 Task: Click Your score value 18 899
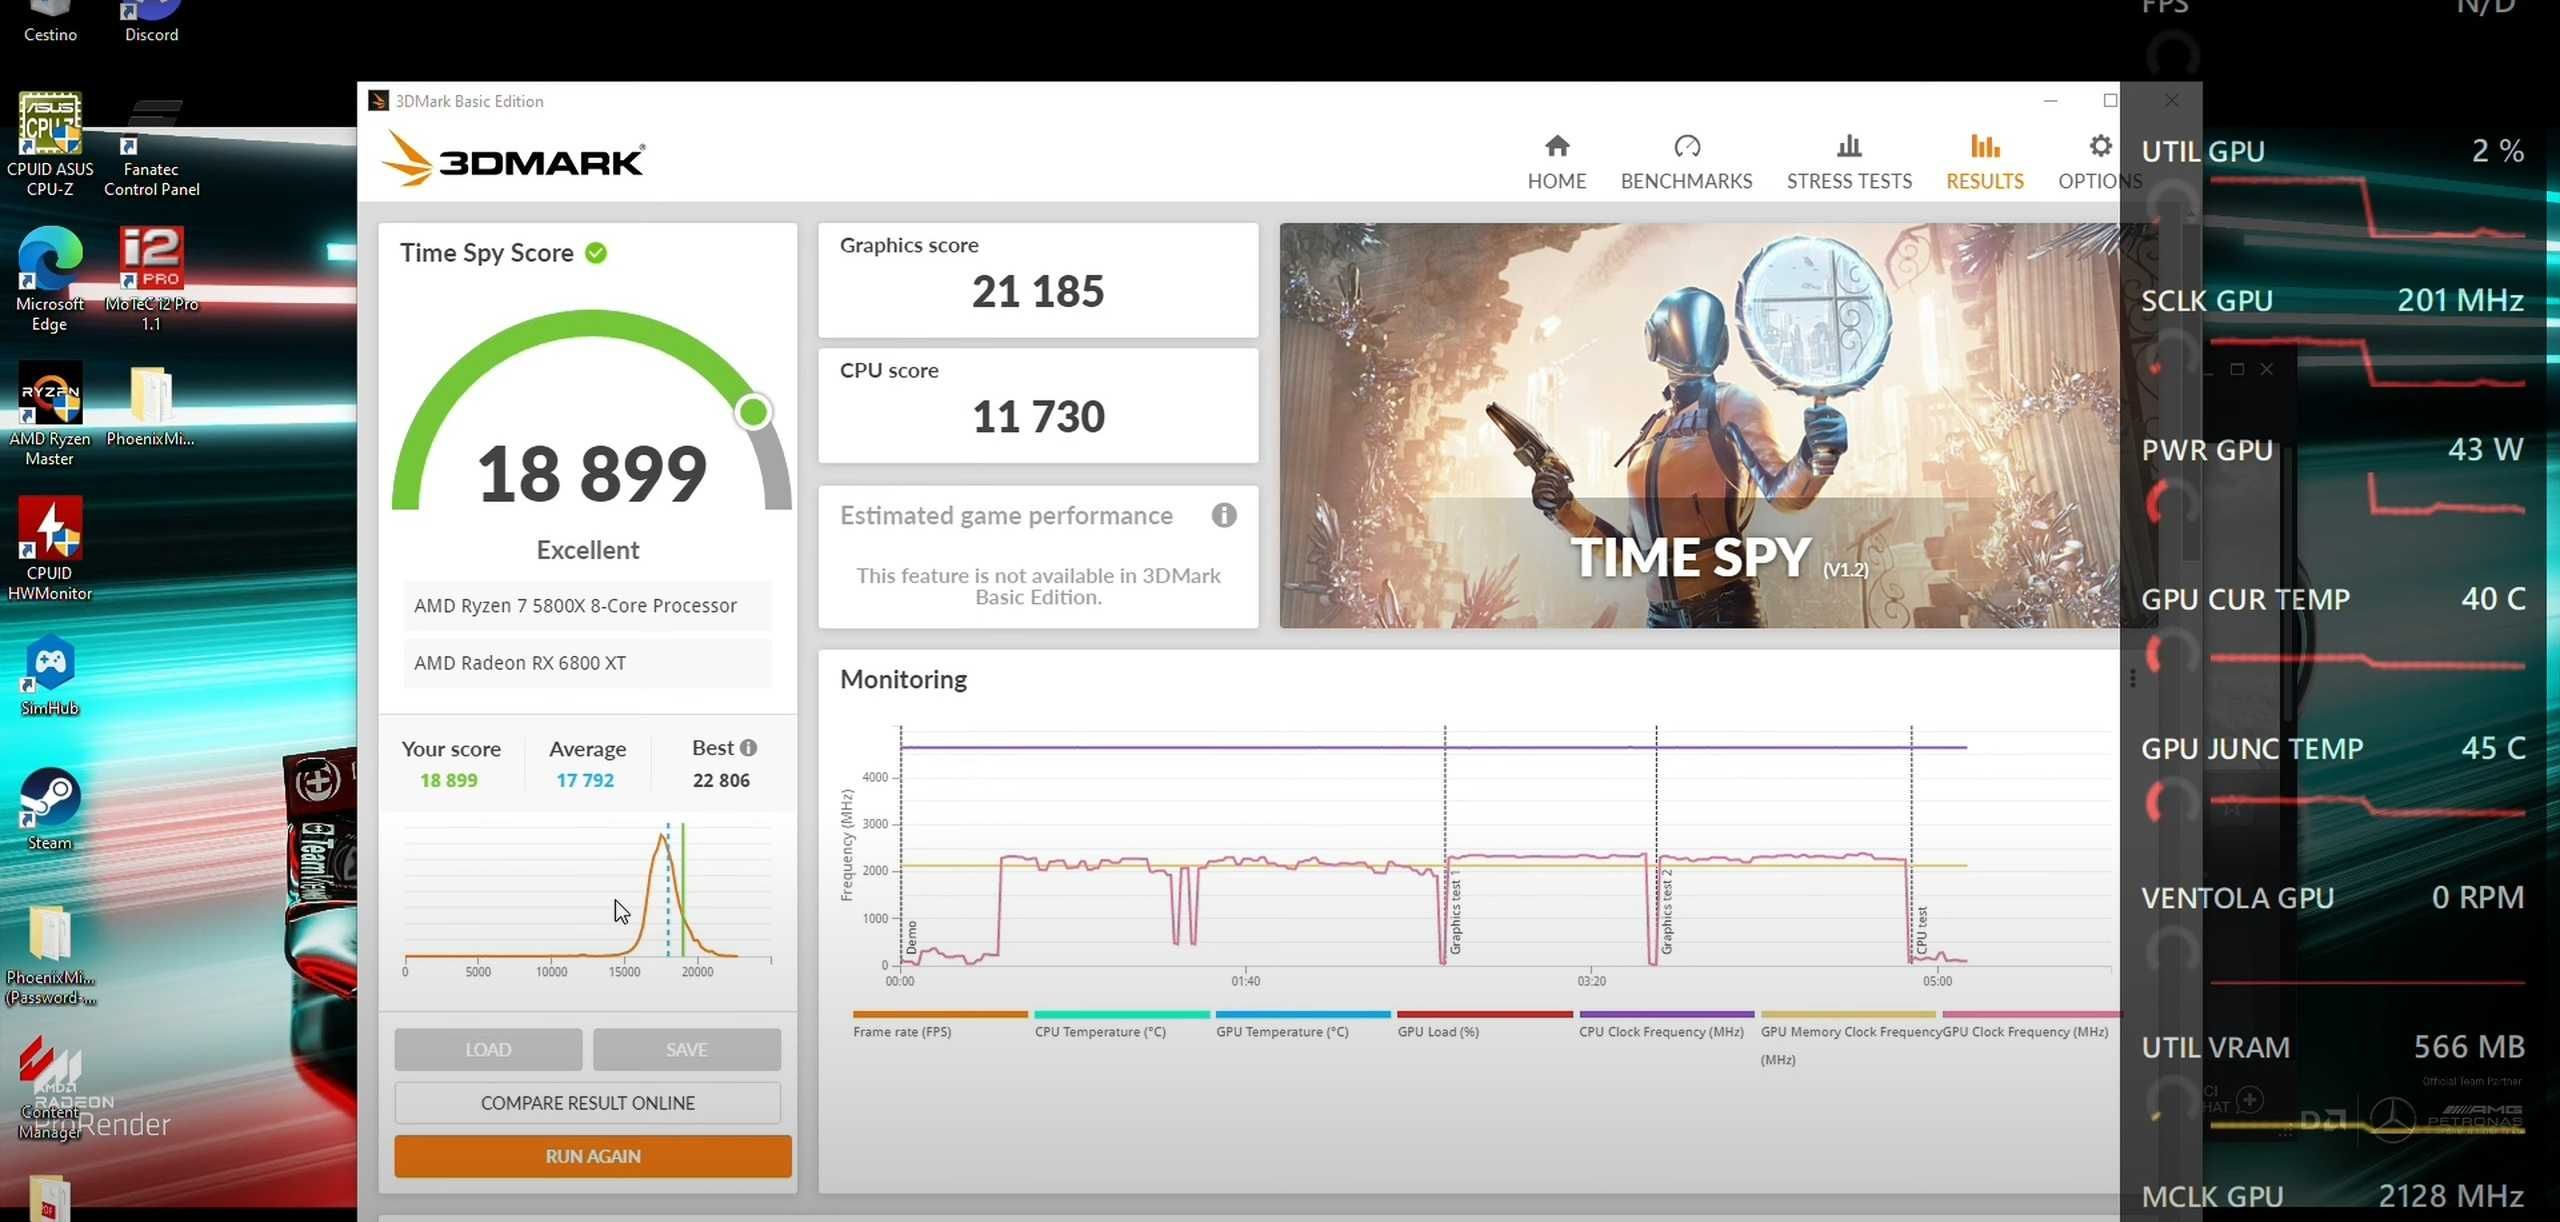pos(448,780)
